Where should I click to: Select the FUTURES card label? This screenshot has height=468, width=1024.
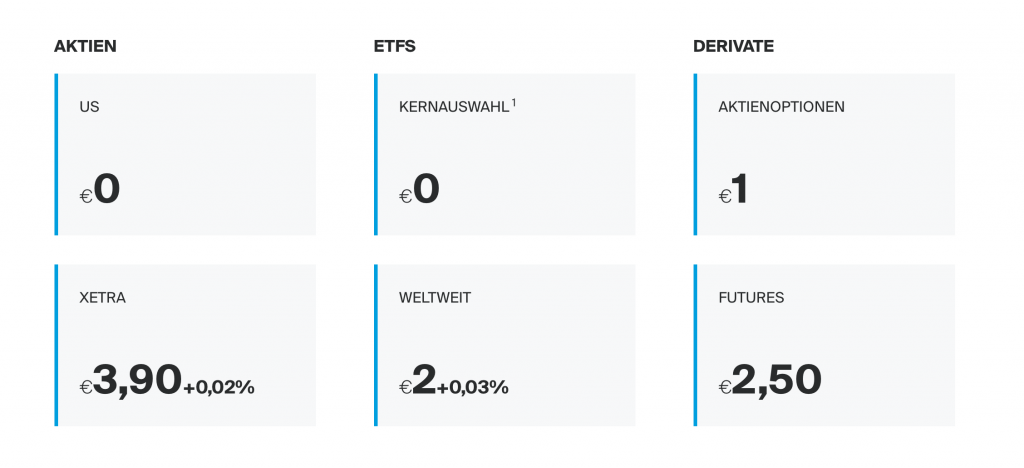tap(751, 298)
